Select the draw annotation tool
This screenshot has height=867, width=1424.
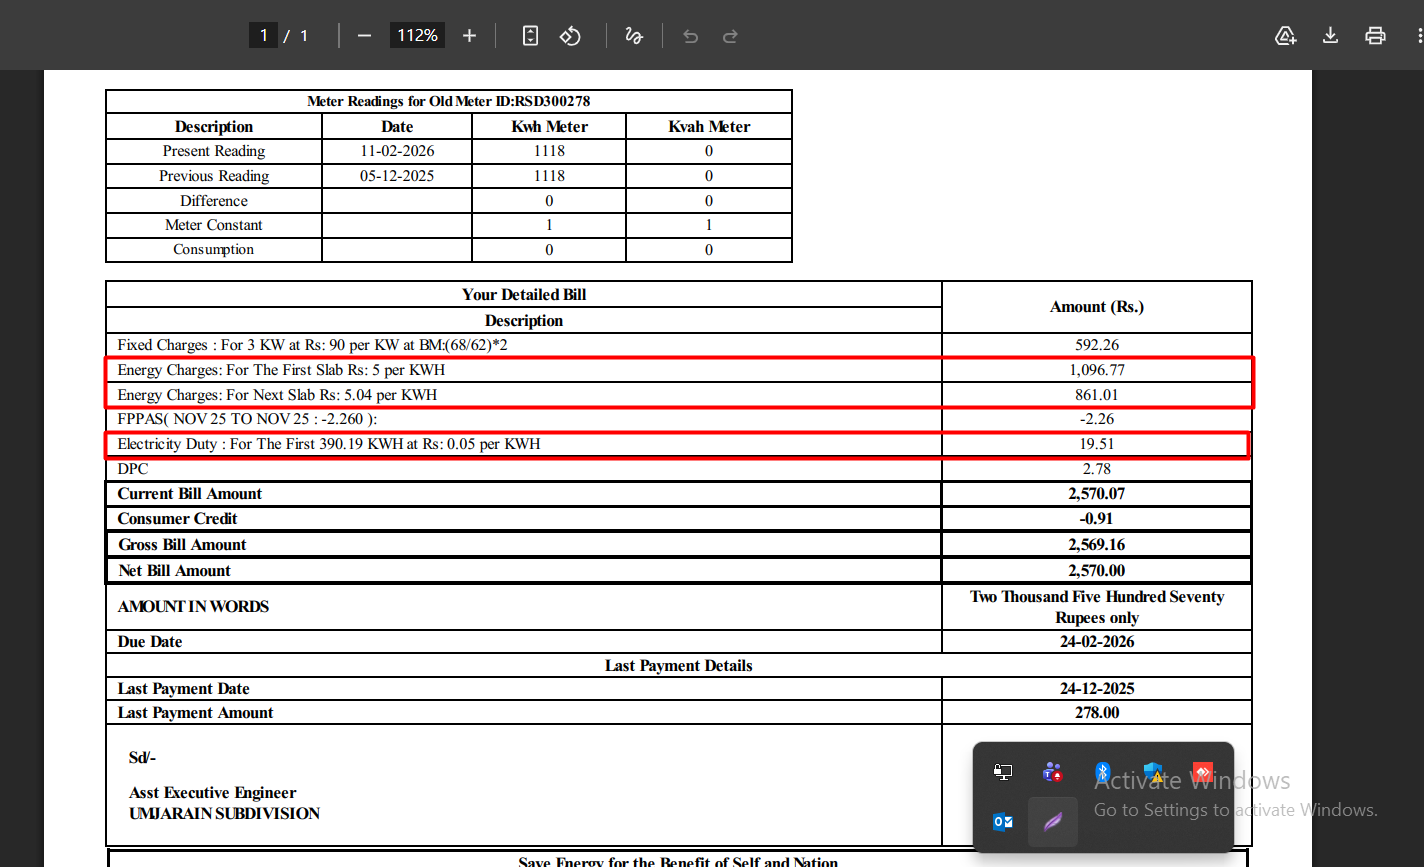point(633,36)
